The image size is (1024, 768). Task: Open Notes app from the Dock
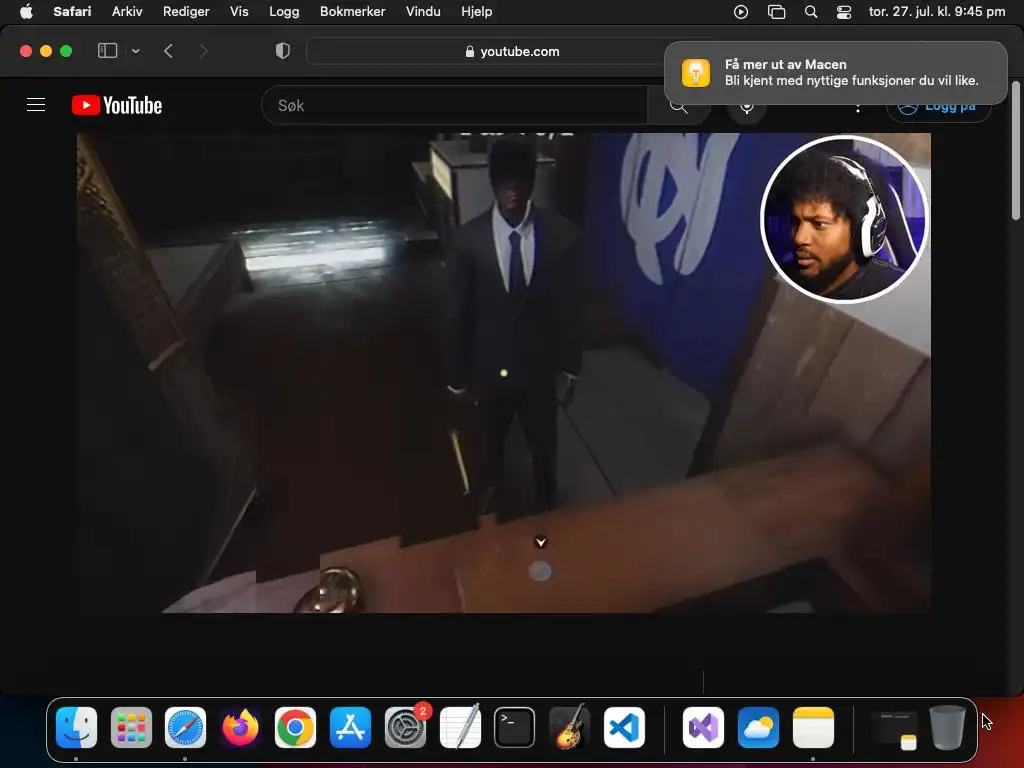tap(813, 727)
